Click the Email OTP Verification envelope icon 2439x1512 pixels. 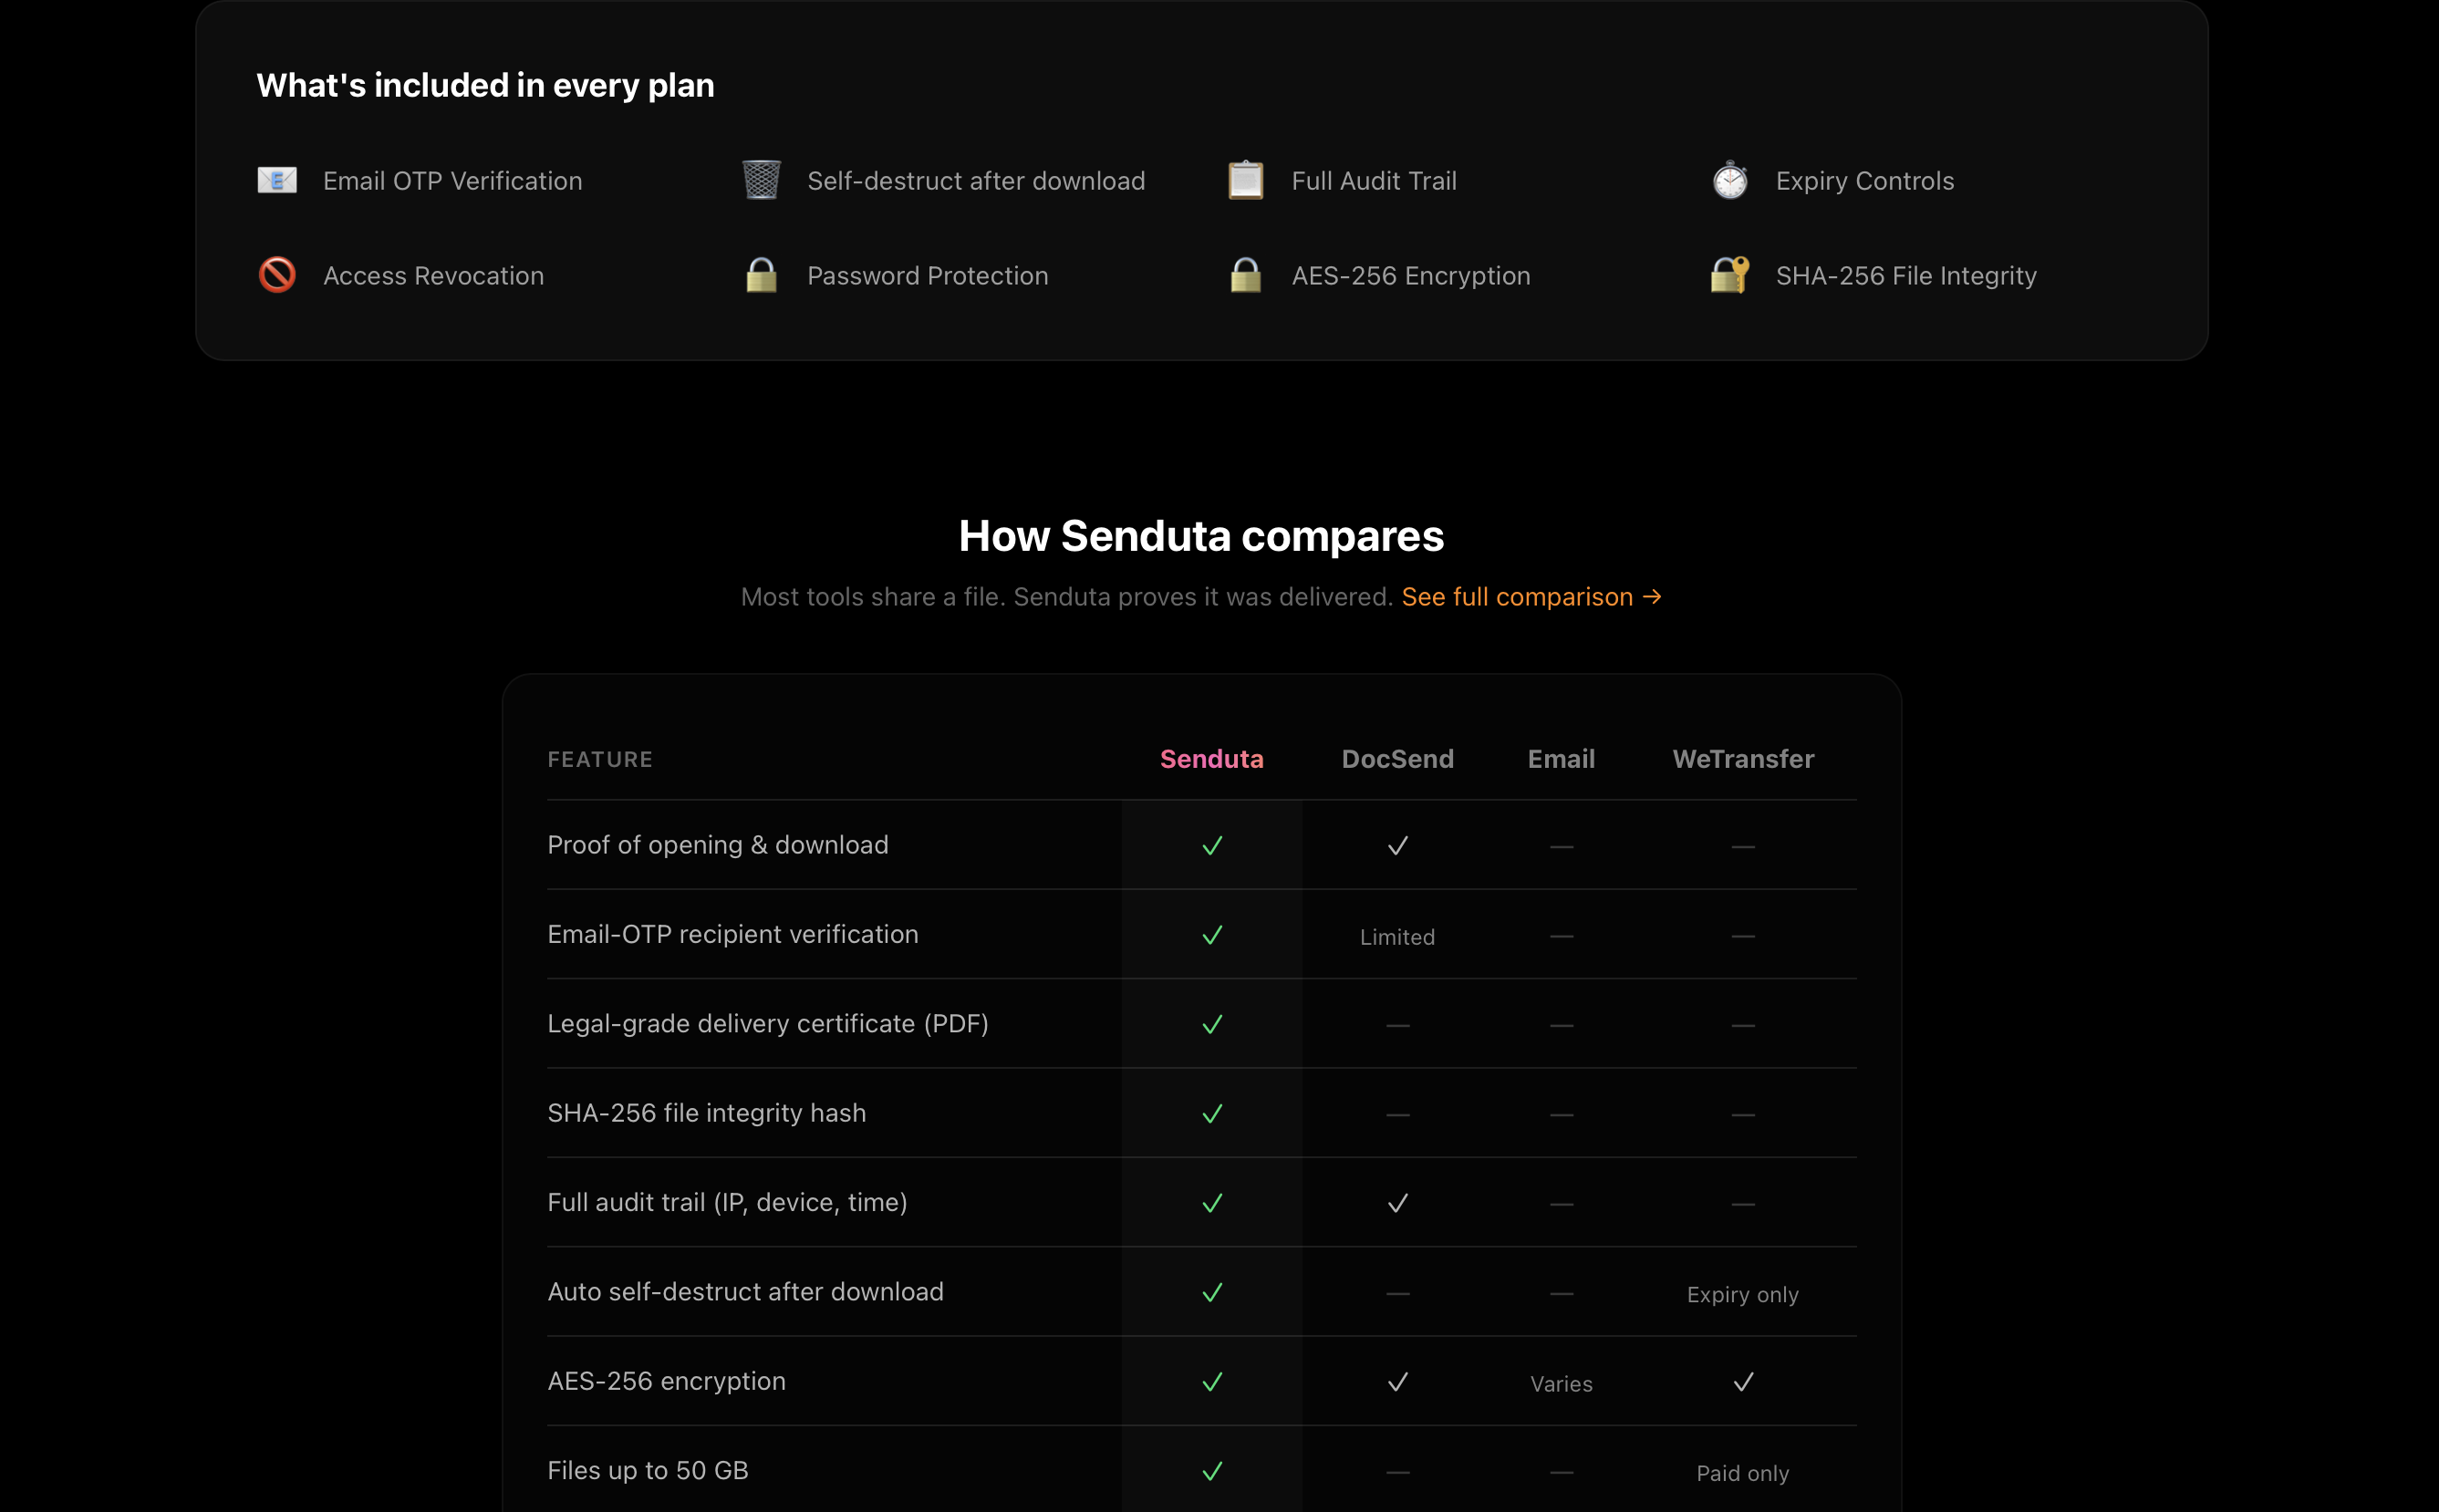pos(277,180)
